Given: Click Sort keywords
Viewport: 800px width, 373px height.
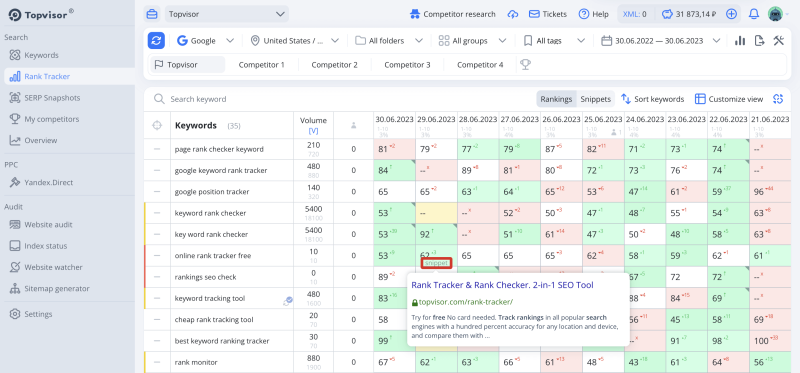Looking at the screenshot, I should [653, 99].
